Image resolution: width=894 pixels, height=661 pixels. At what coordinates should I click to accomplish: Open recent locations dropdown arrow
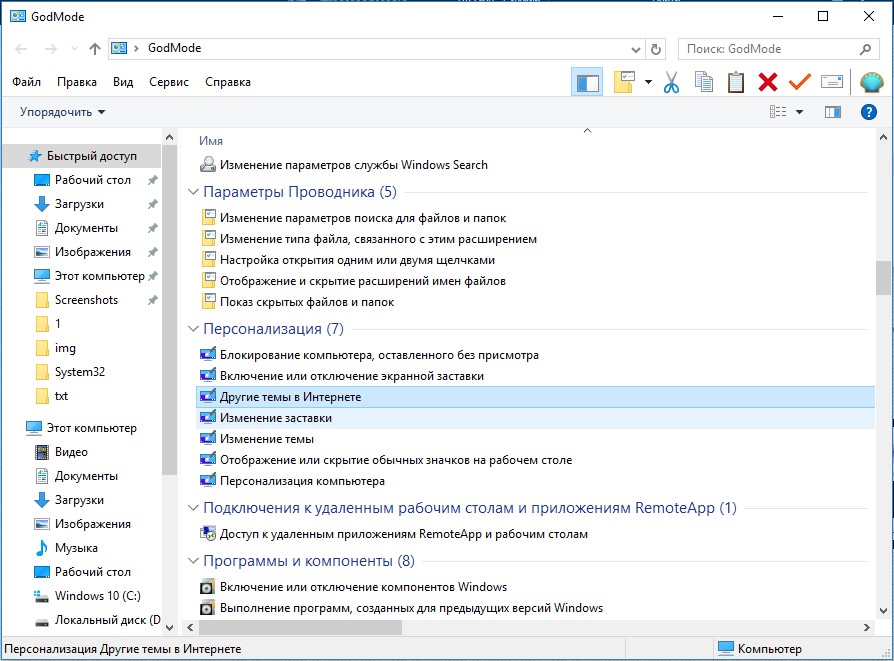point(74,49)
